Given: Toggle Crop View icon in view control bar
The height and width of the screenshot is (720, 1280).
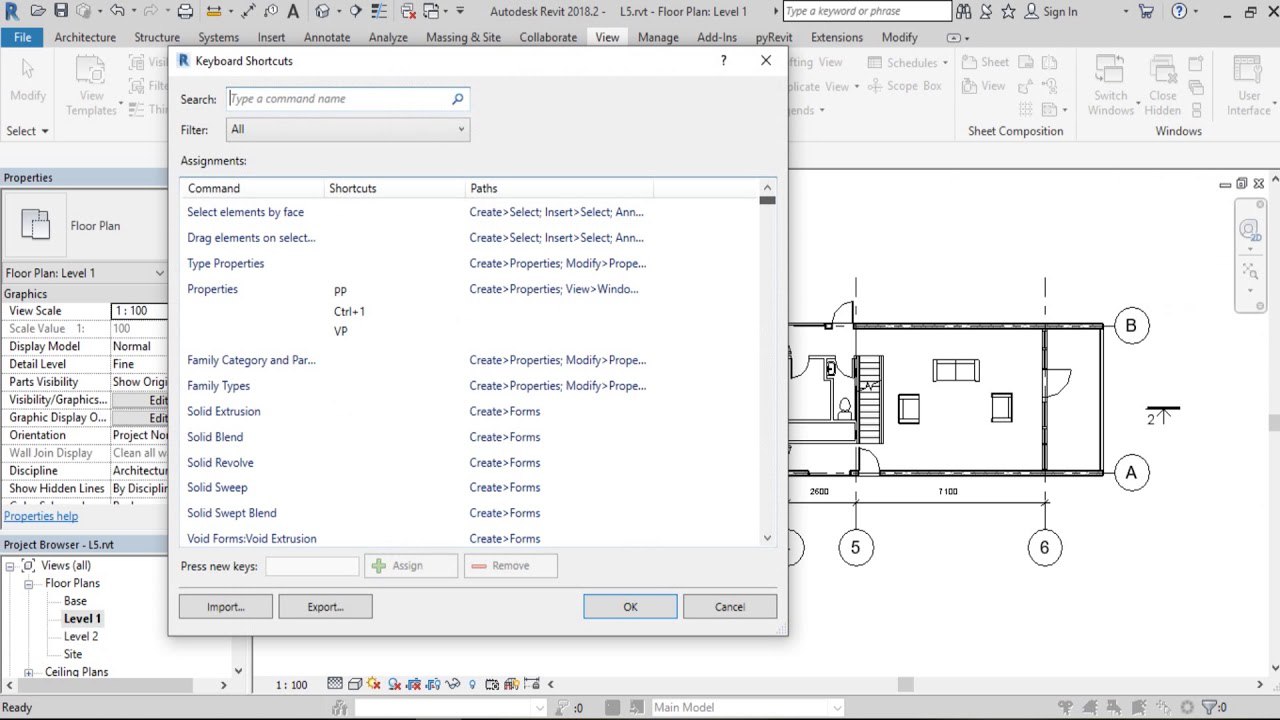Looking at the screenshot, I should tap(413, 685).
